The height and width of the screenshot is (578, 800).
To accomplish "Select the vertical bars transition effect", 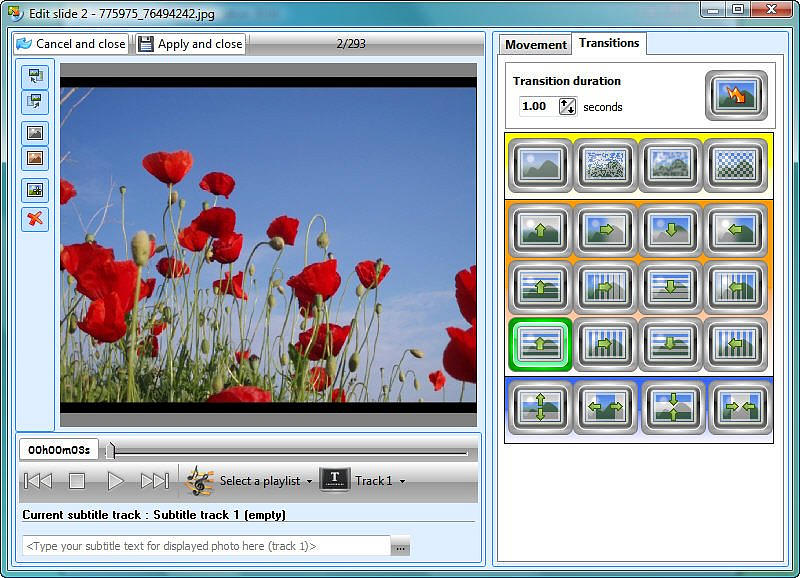I will point(606,287).
